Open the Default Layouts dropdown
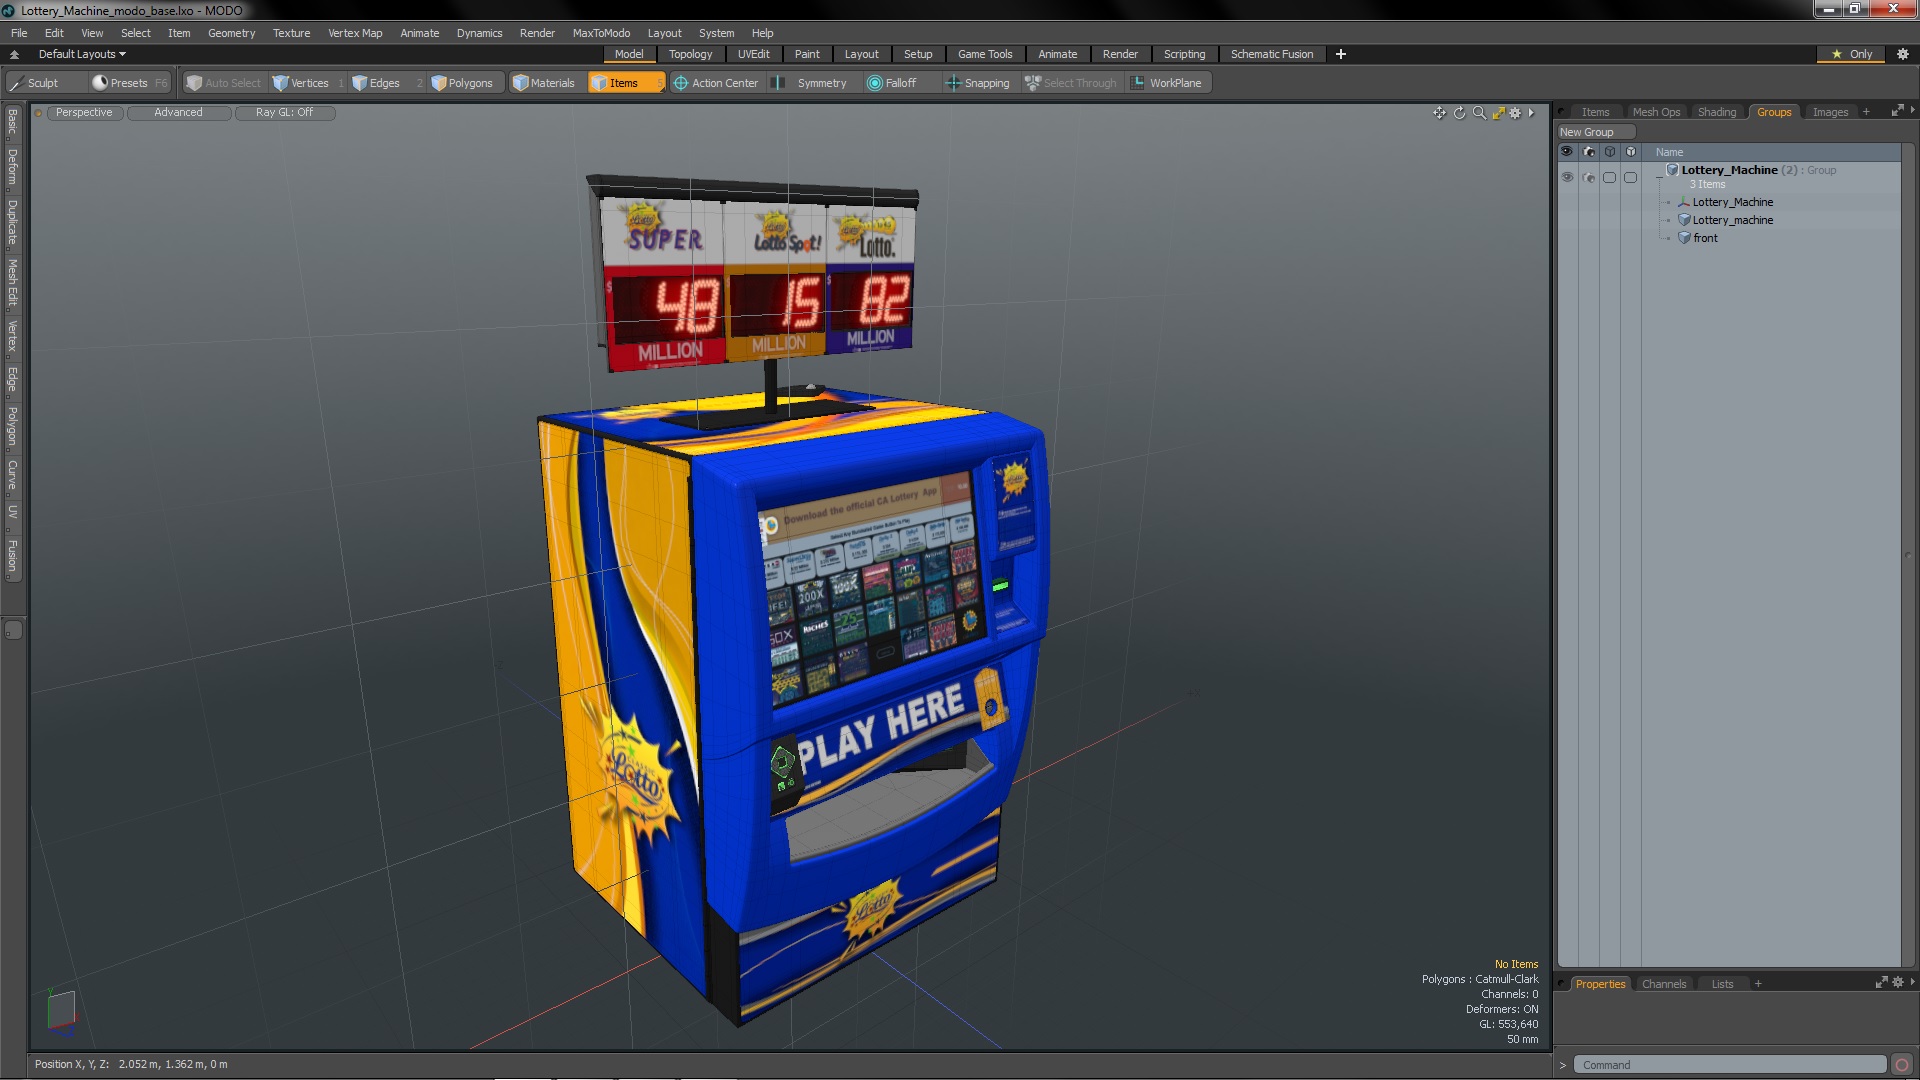This screenshot has width=1920, height=1080. click(82, 54)
